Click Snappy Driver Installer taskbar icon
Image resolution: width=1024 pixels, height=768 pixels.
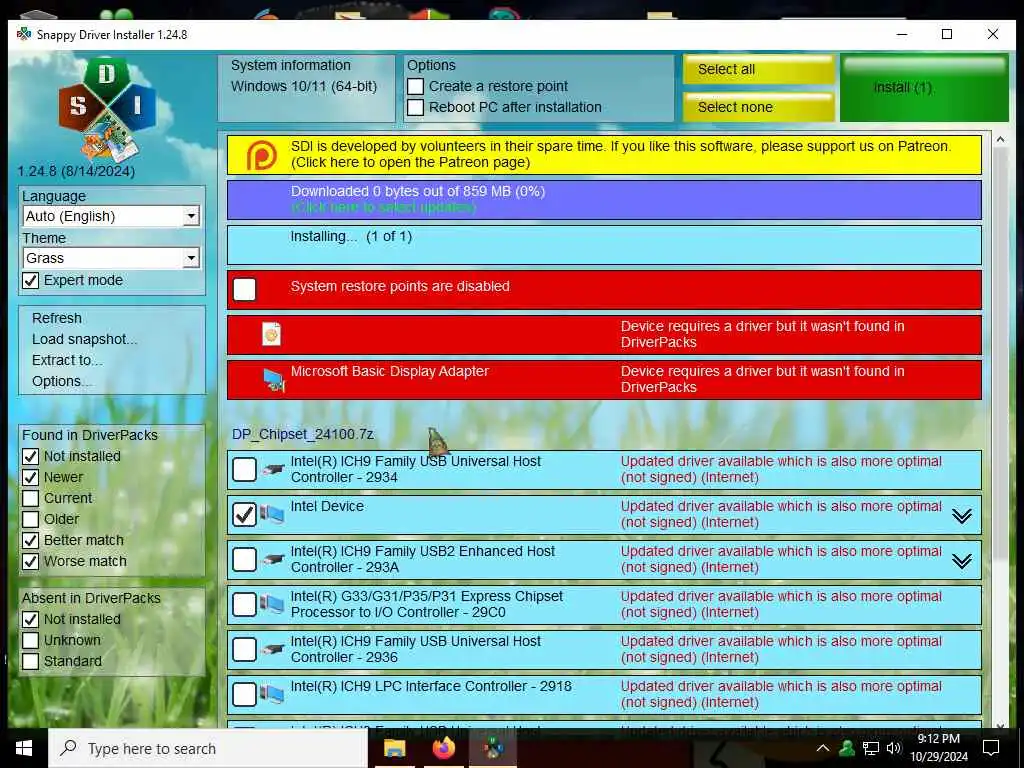493,748
